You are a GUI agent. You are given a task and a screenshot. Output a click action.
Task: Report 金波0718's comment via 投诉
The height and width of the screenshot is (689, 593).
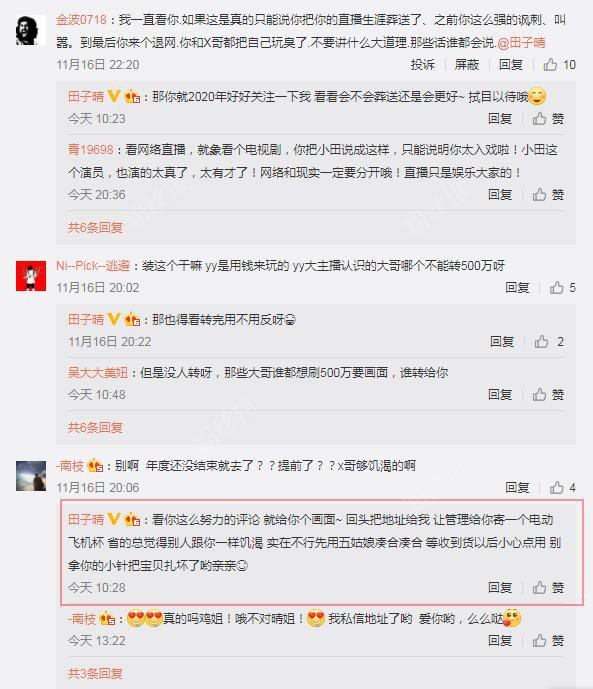click(x=423, y=65)
